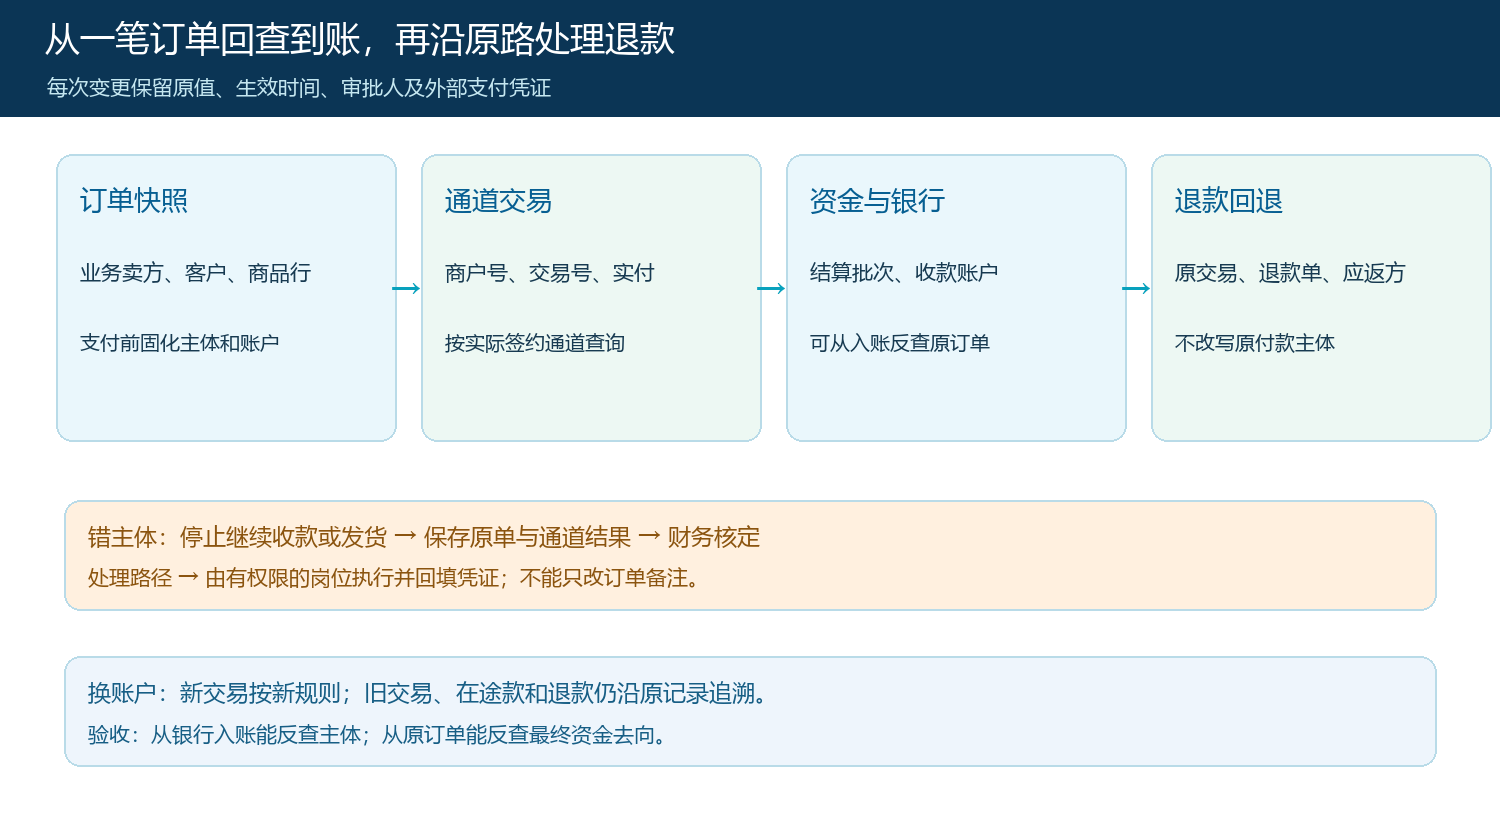Select the line starting with 验收：从银行入账
This screenshot has height=840, width=1500.
(x=380, y=735)
